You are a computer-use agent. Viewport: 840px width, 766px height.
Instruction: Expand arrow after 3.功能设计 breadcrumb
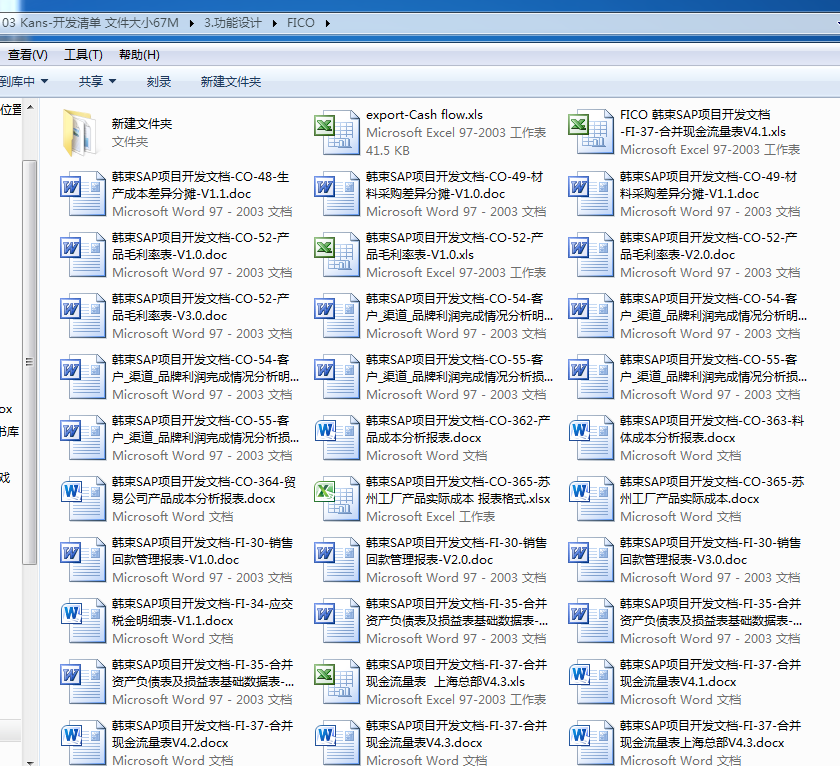pos(274,24)
